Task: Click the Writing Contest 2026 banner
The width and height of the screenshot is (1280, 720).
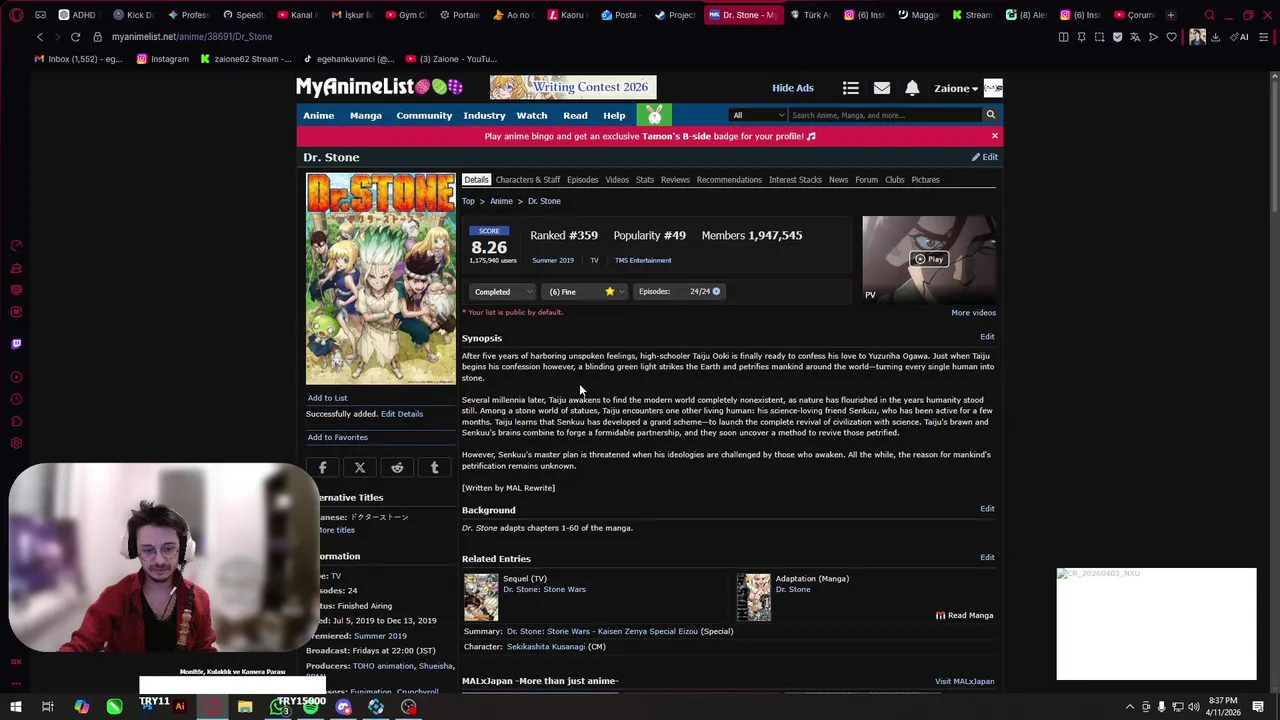Action: 573,88
